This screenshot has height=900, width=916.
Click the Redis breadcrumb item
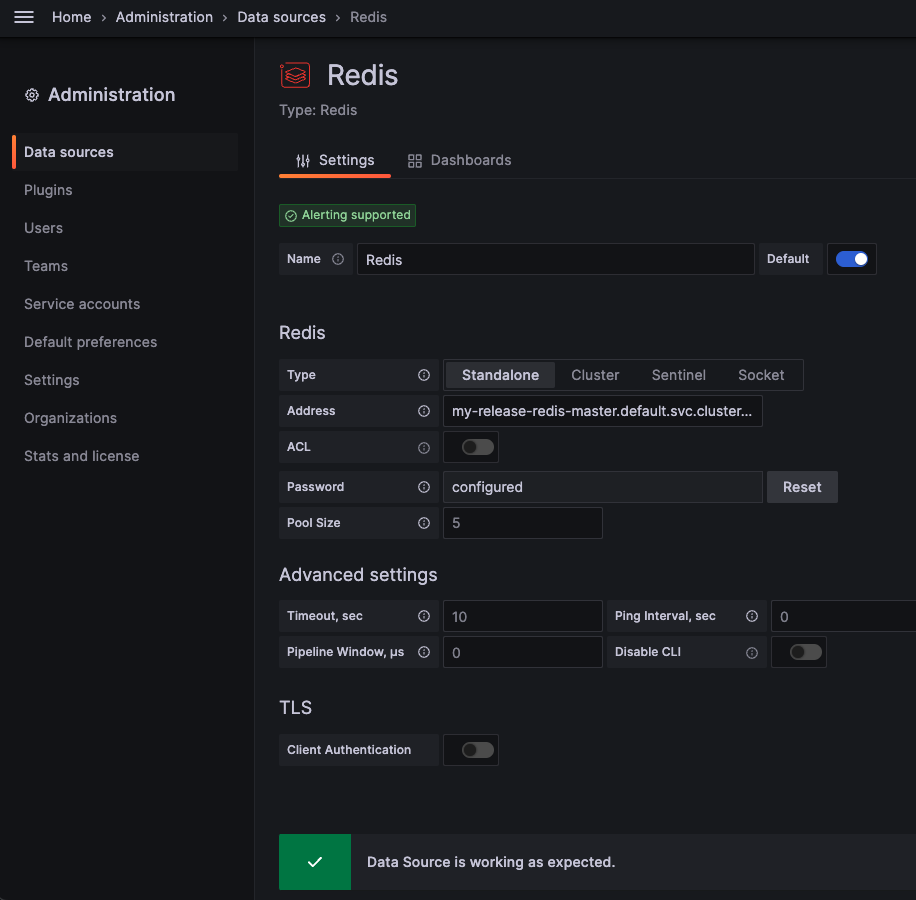(x=368, y=17)
